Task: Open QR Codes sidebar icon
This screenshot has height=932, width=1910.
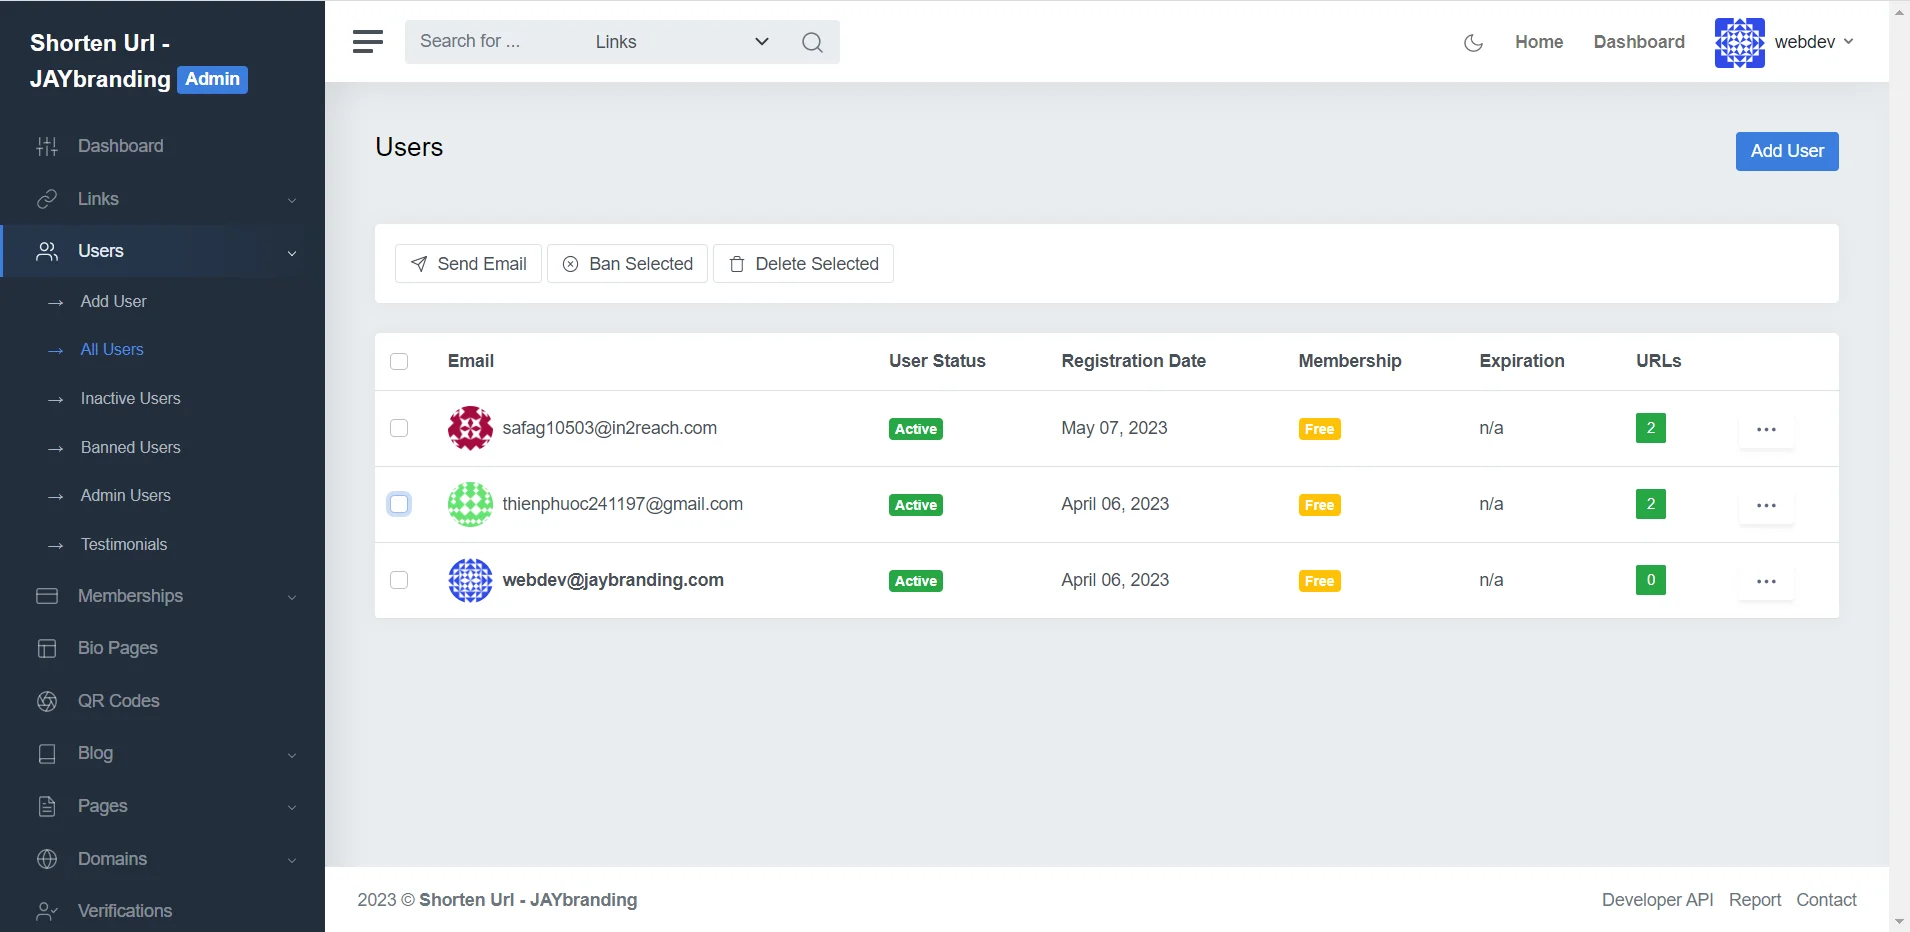Action: pos(47,701)
